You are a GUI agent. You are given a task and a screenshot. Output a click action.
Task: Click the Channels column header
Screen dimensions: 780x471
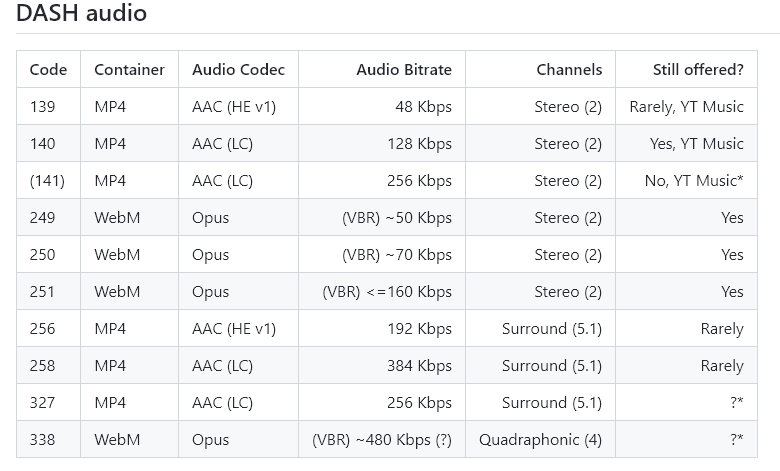(x=569, y=70)
